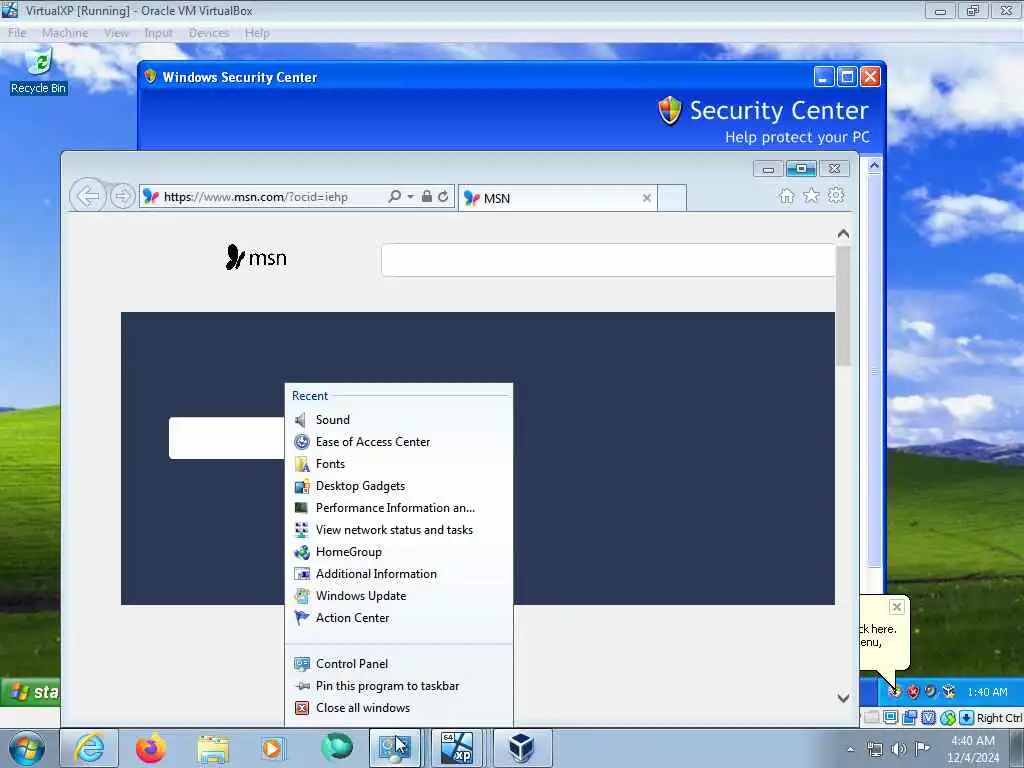The width and height of the screenshot is (1024, 768).
Task: Click the Sound speaker icon in the list
Action: point(301,420)
